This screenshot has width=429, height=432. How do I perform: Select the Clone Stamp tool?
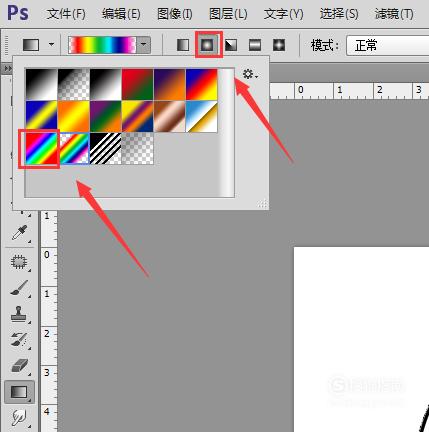click(19, 314)
